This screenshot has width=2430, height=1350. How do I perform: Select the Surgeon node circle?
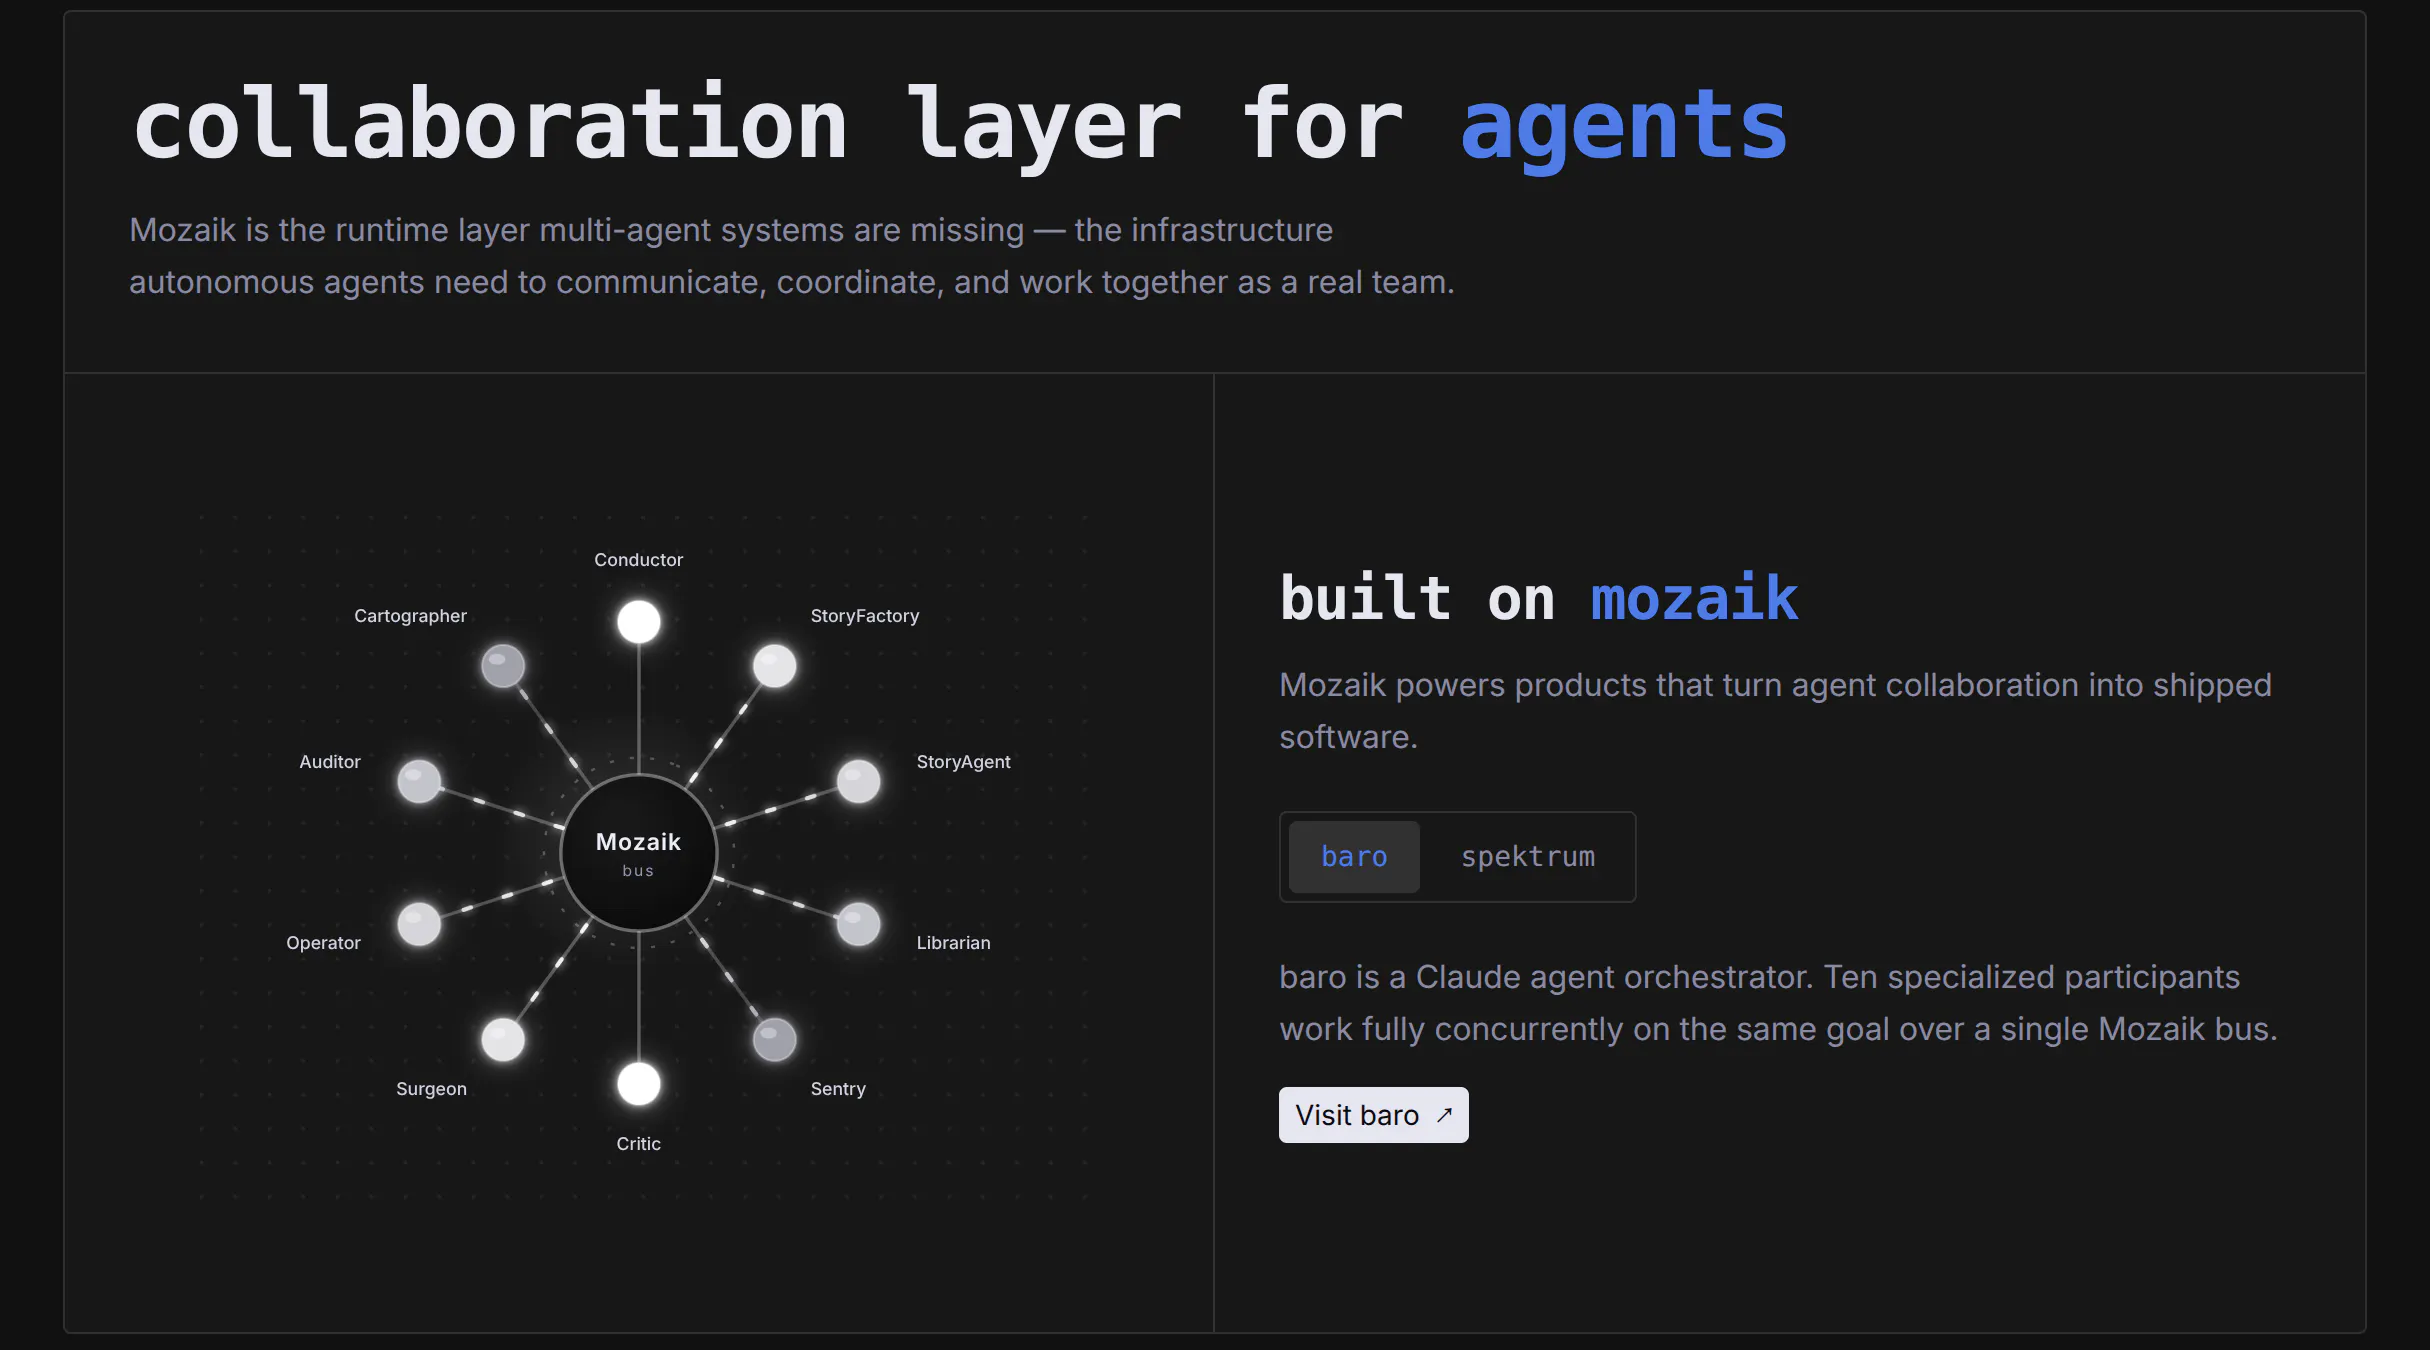coord(503,1040)
